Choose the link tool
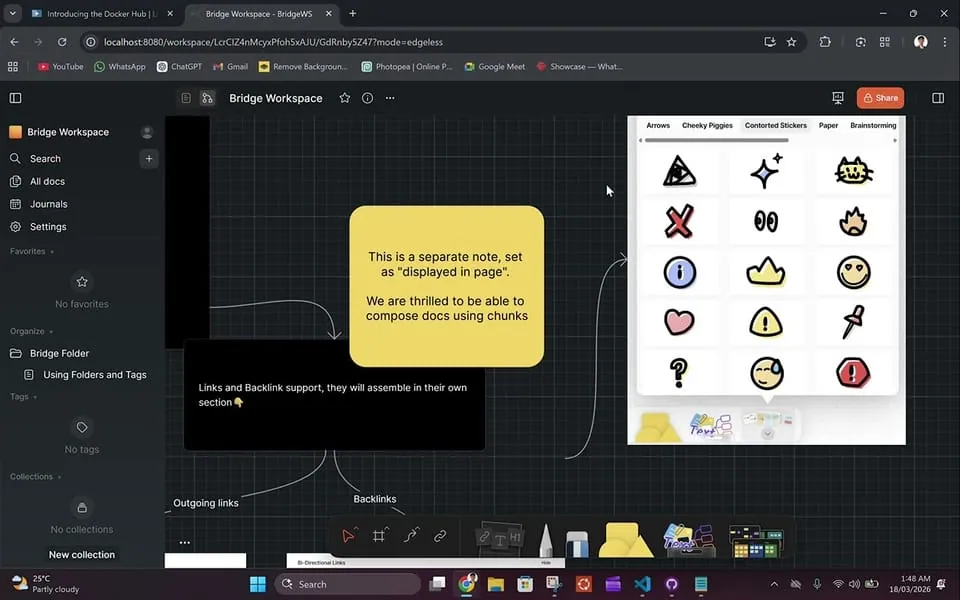 click(x=440, y=536)
